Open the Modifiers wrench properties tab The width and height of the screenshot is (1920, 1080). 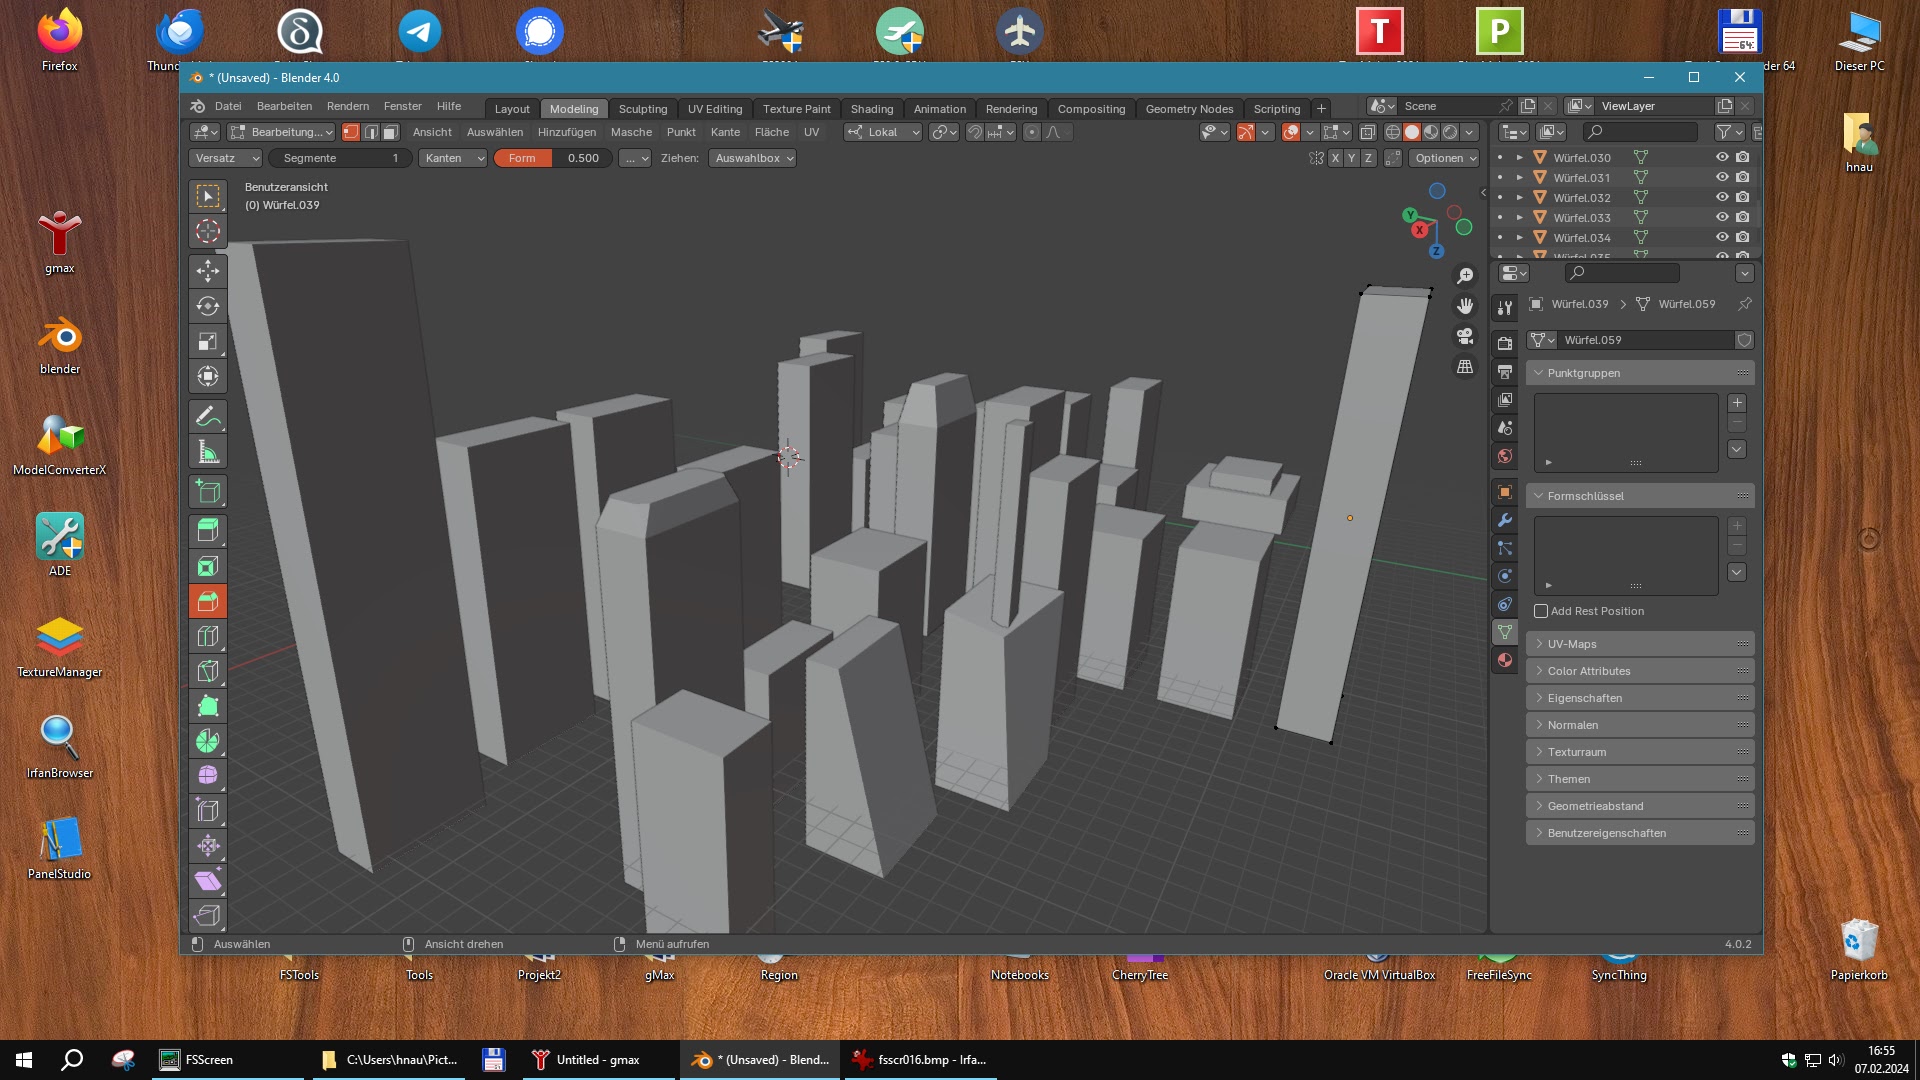1505,520
